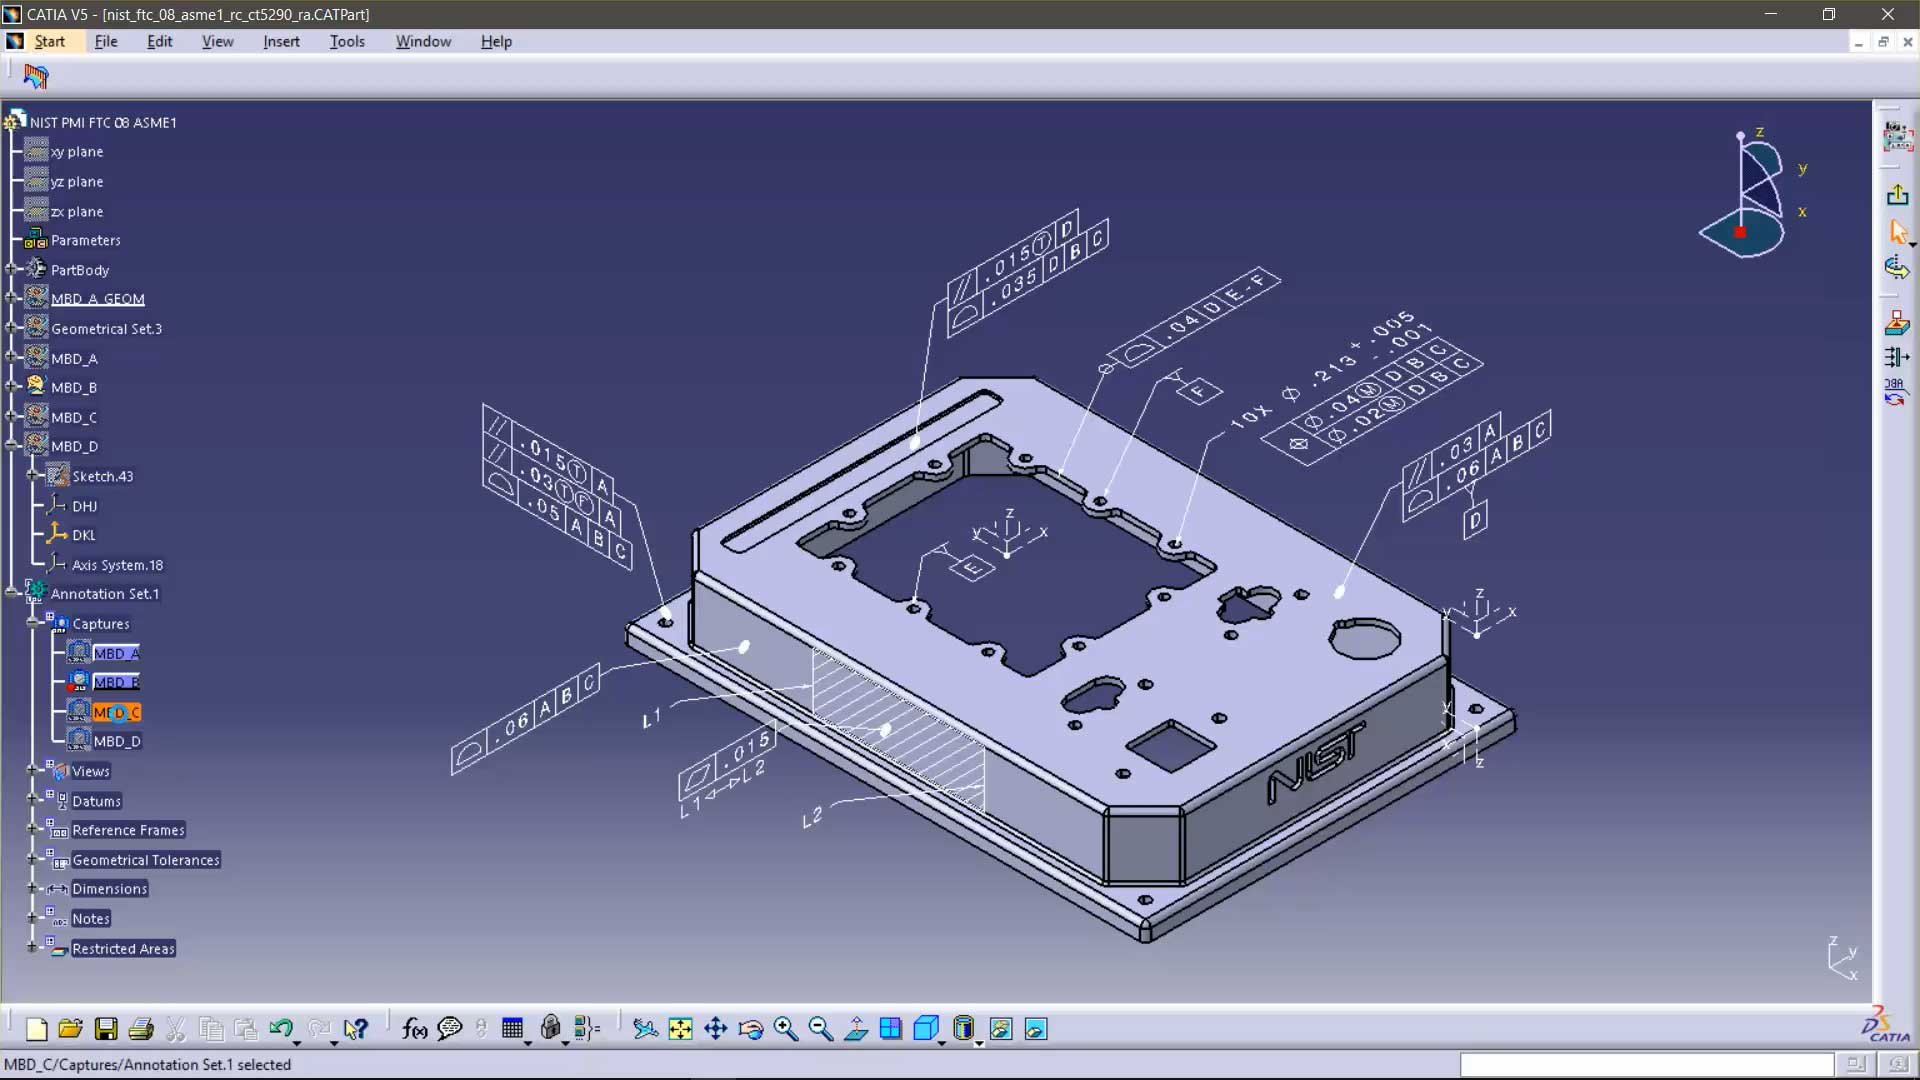Select Sketch.43 in the tree
Viewport: 1920px width, 1080px height.
(x=102, y=476)
